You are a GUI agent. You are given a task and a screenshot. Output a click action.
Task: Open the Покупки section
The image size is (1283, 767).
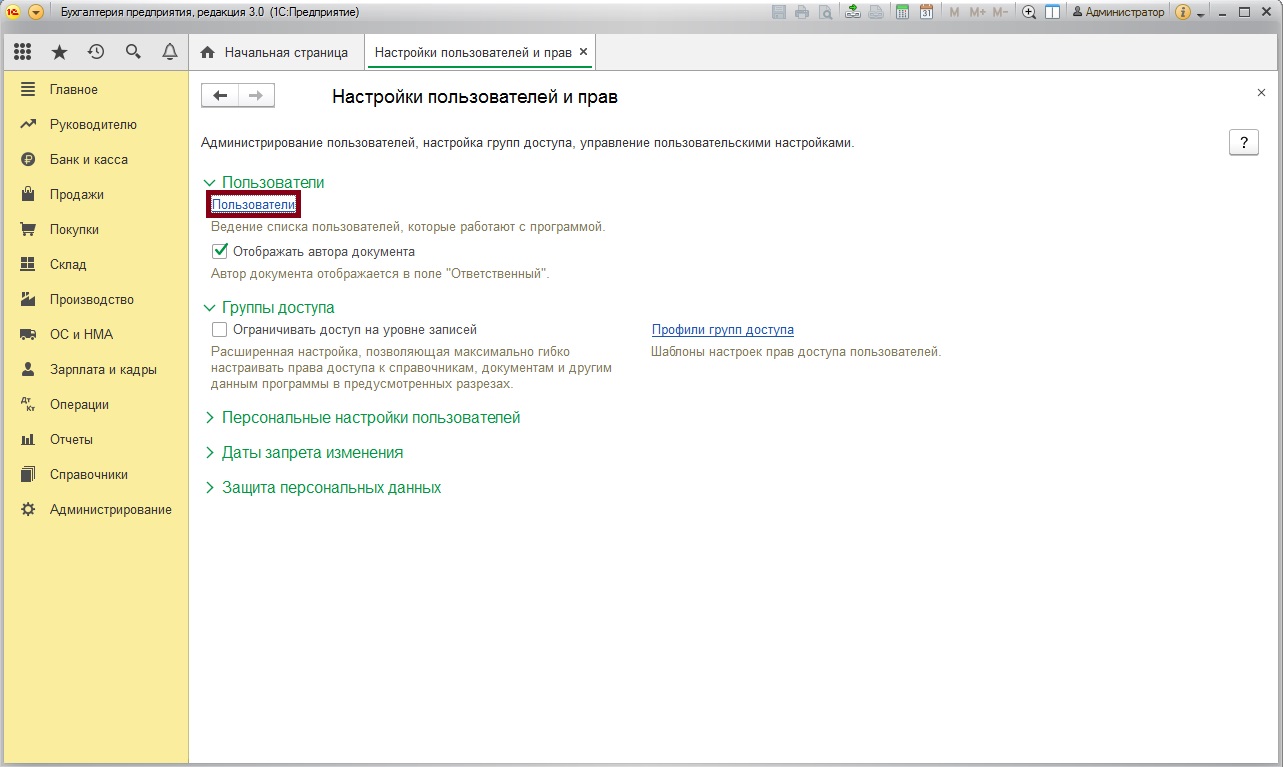[74, 229]
